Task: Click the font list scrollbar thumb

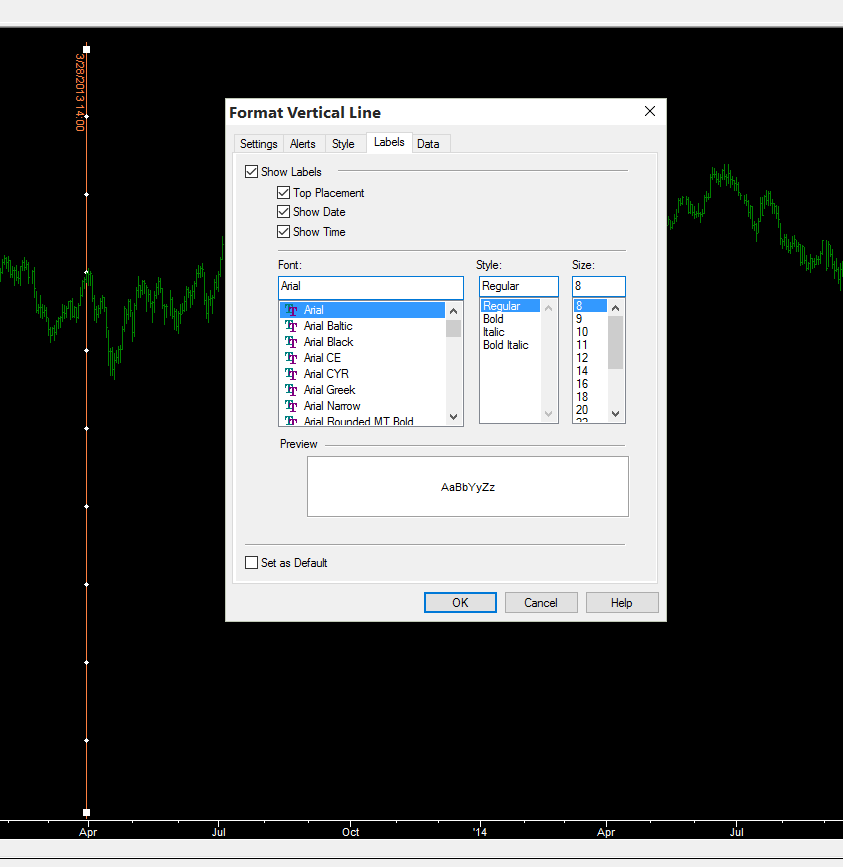Action: pos(454,328)
